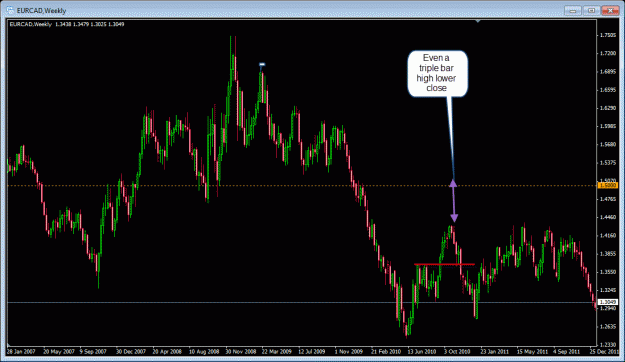Viewport: 625px width, 362px height.
Task: Click the 1.2635 price axis label
Action: point(608,327)
